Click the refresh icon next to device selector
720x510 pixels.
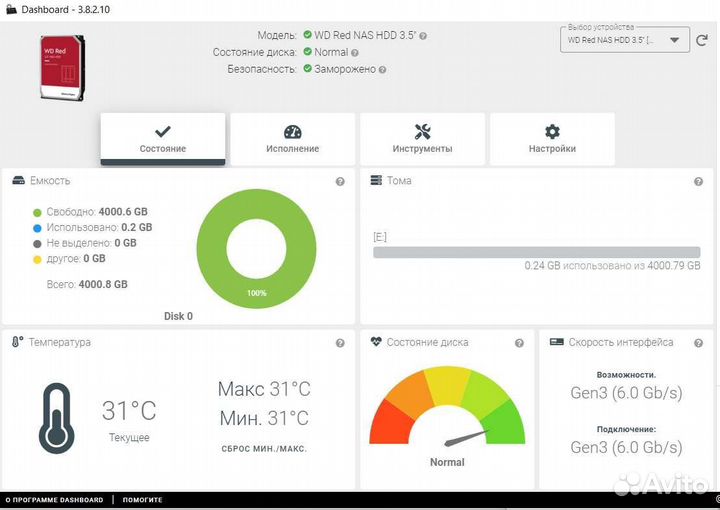pos(702,41)
